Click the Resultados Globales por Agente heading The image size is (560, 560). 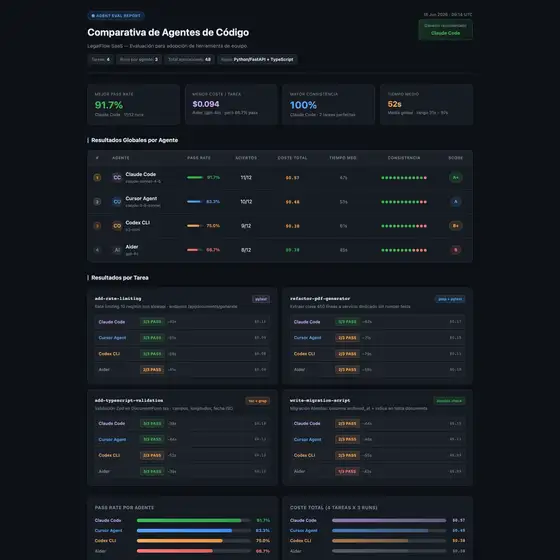[x=135, y=140]
